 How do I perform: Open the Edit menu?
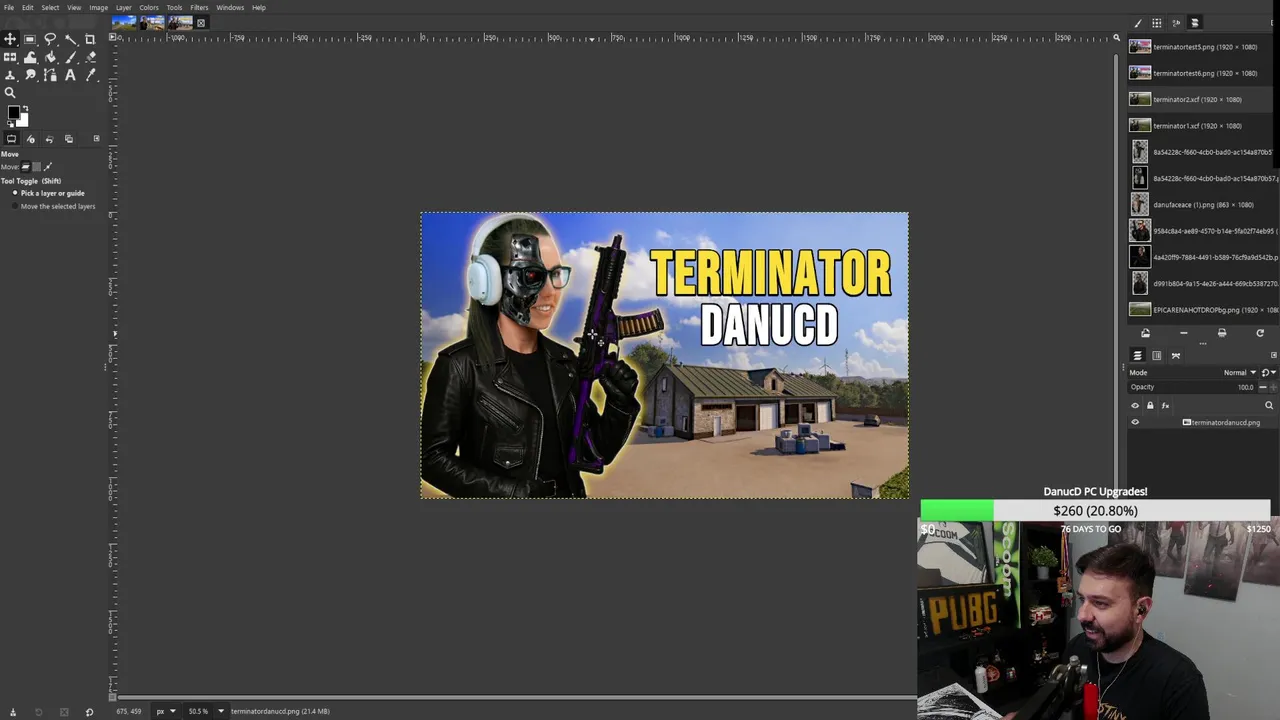coord(28,7)
